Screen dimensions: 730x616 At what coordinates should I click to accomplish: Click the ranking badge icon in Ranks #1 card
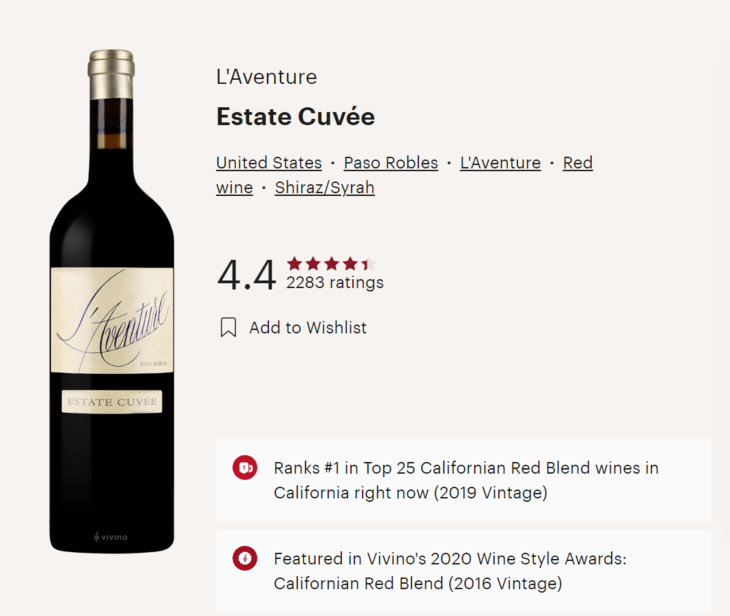(x=245, y=467)
